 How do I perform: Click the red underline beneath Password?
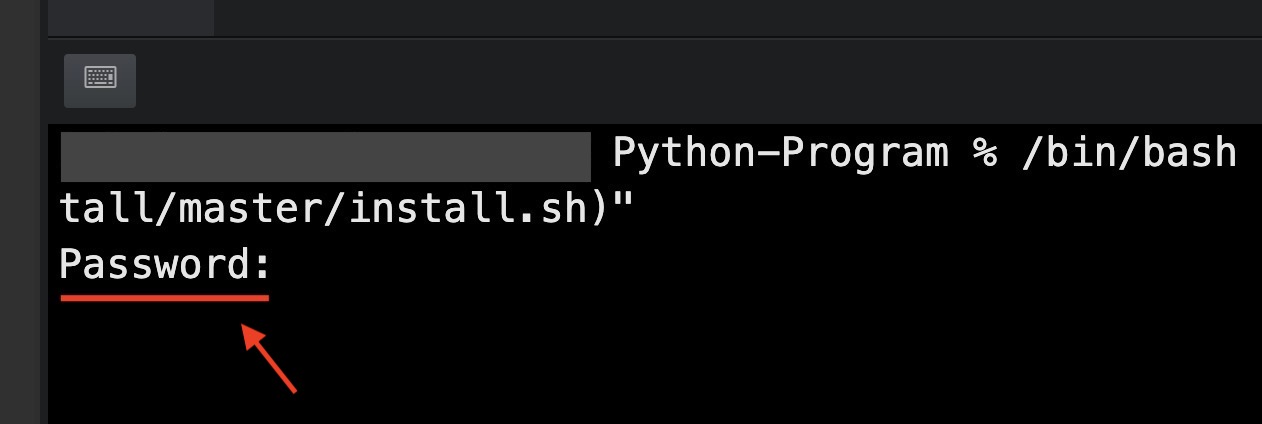click(164, 296)
